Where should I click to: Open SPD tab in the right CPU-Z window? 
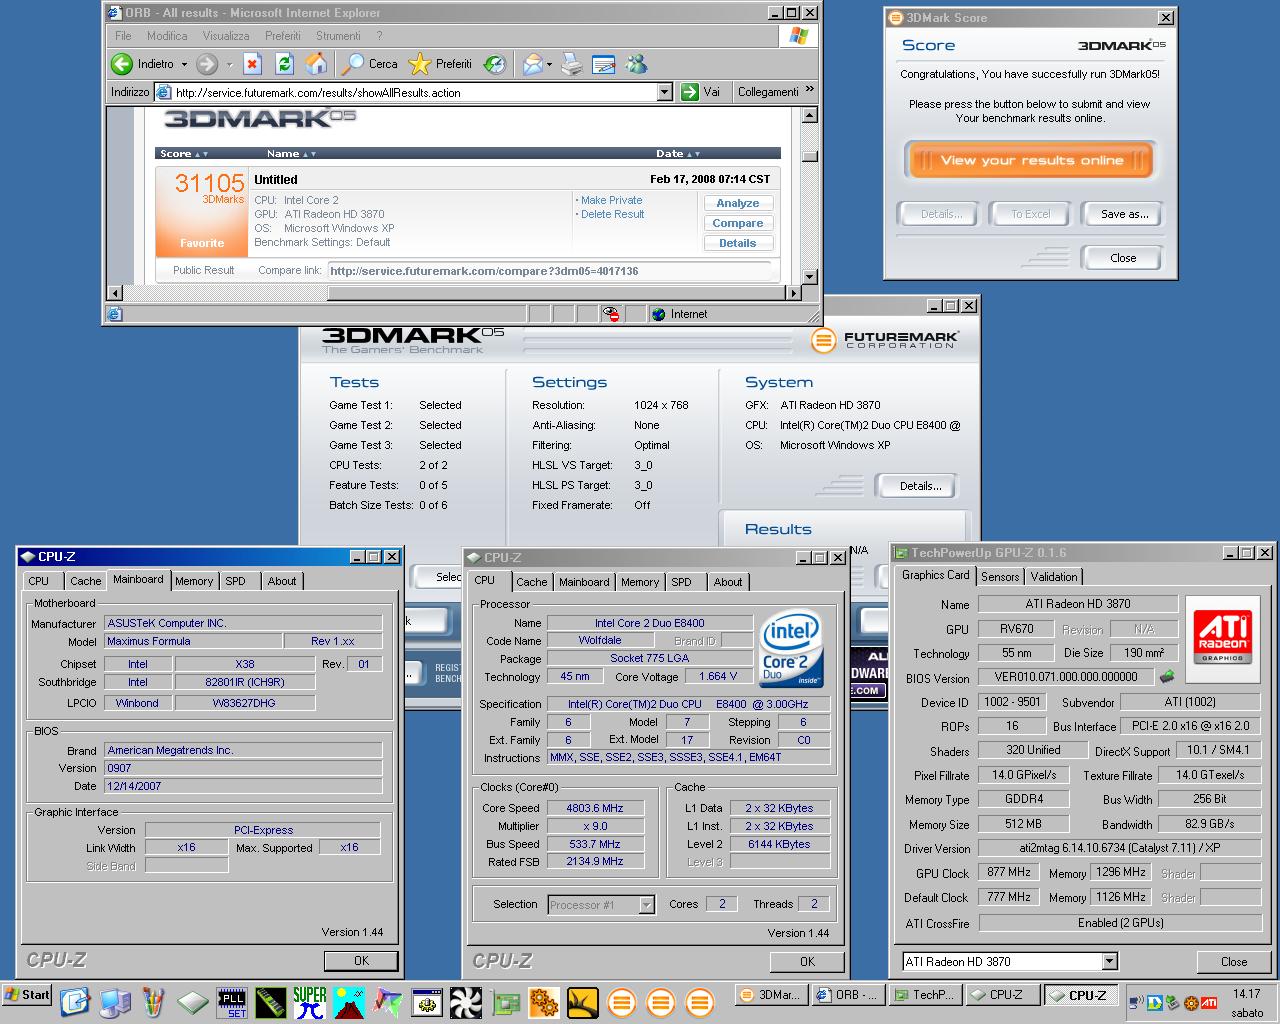coord(681,582)
